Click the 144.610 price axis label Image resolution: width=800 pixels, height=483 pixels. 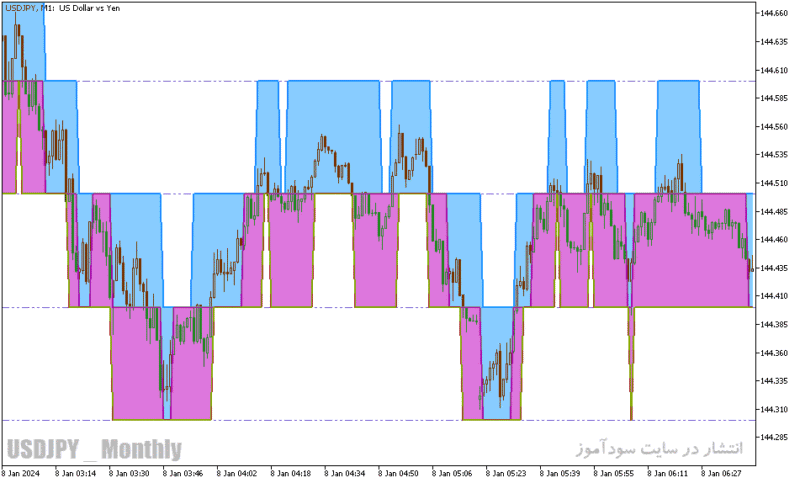coord(773,70)
